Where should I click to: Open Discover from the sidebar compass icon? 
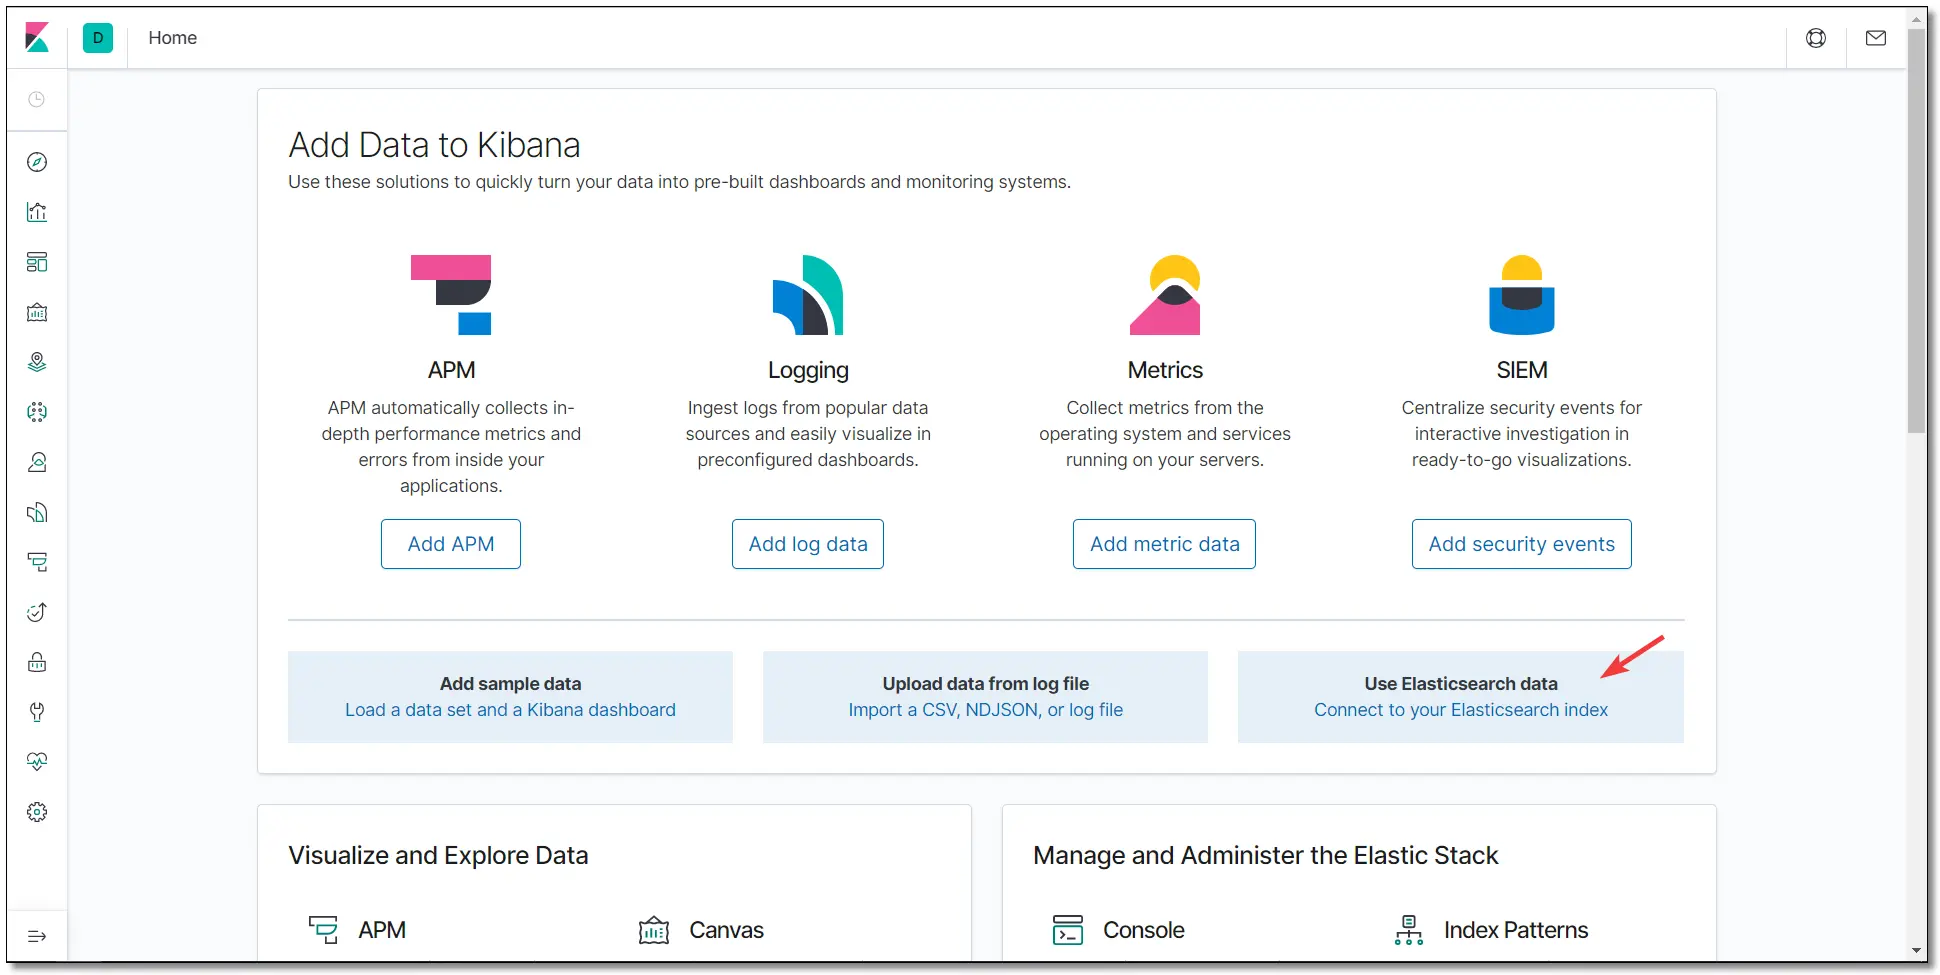pyautogui.click(x=37, y=162)
